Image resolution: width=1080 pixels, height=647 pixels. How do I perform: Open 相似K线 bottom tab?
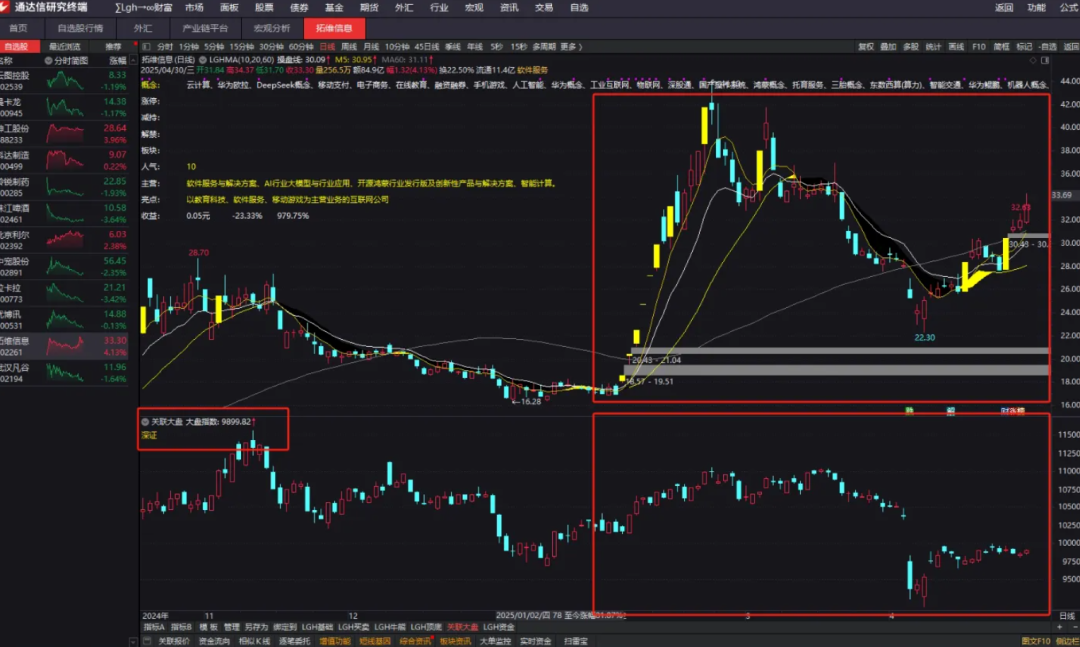[254, 641]
